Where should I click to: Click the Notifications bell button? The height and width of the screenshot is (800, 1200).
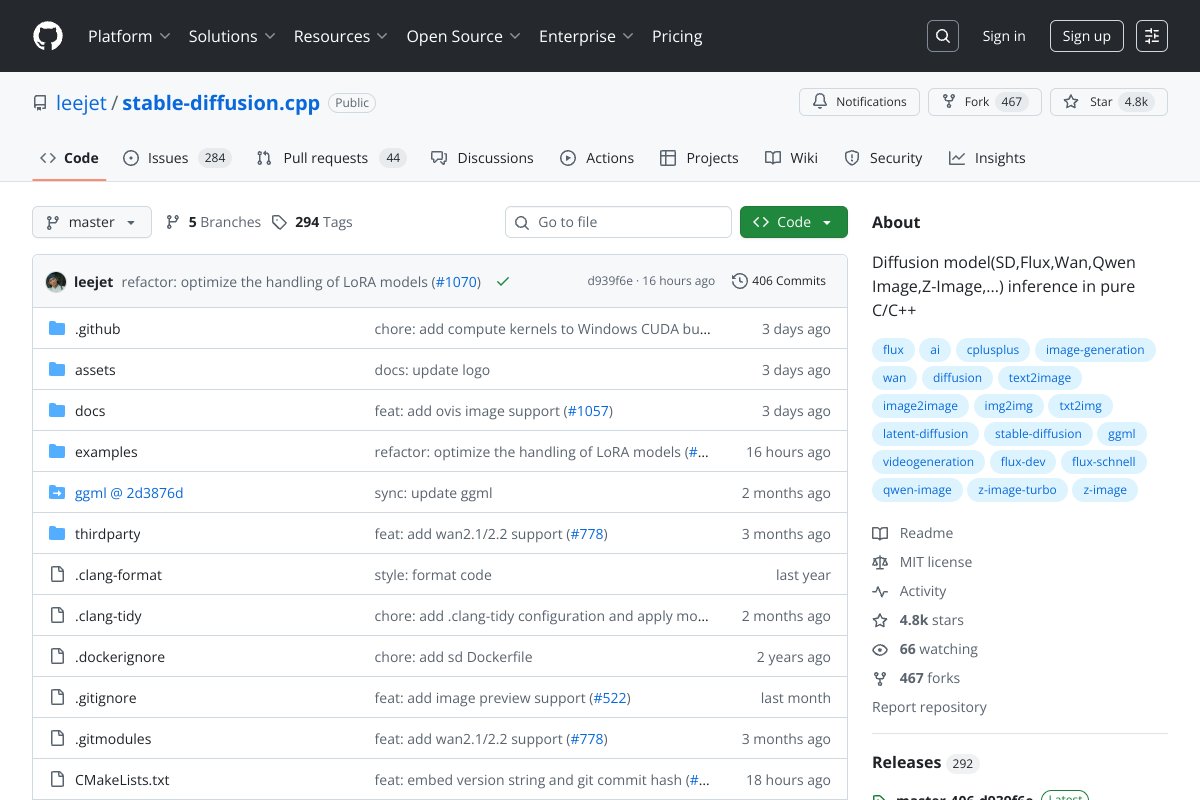tap(859, 102)
